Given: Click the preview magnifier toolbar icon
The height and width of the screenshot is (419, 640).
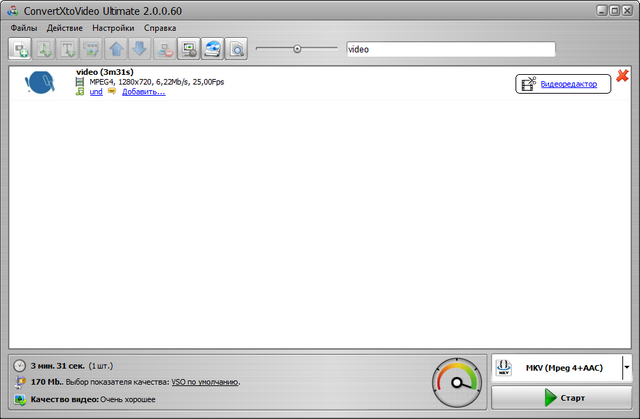Looking at the screenshot, I should pyautogui.click(x=237, y=48).
